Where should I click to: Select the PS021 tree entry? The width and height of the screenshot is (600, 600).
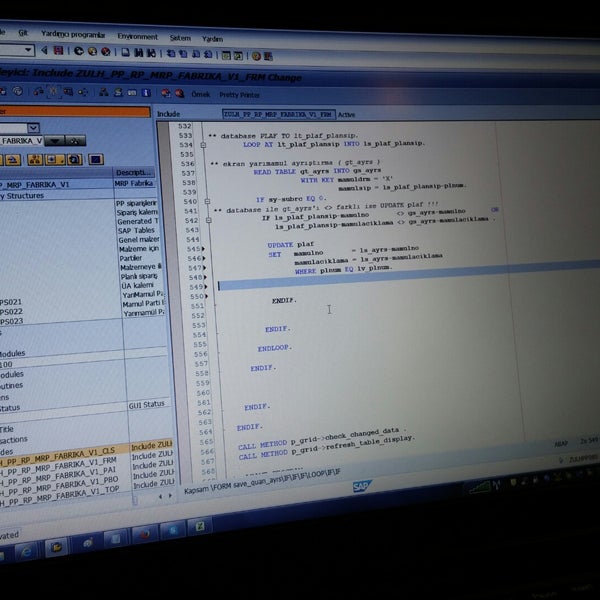[11, 302]
